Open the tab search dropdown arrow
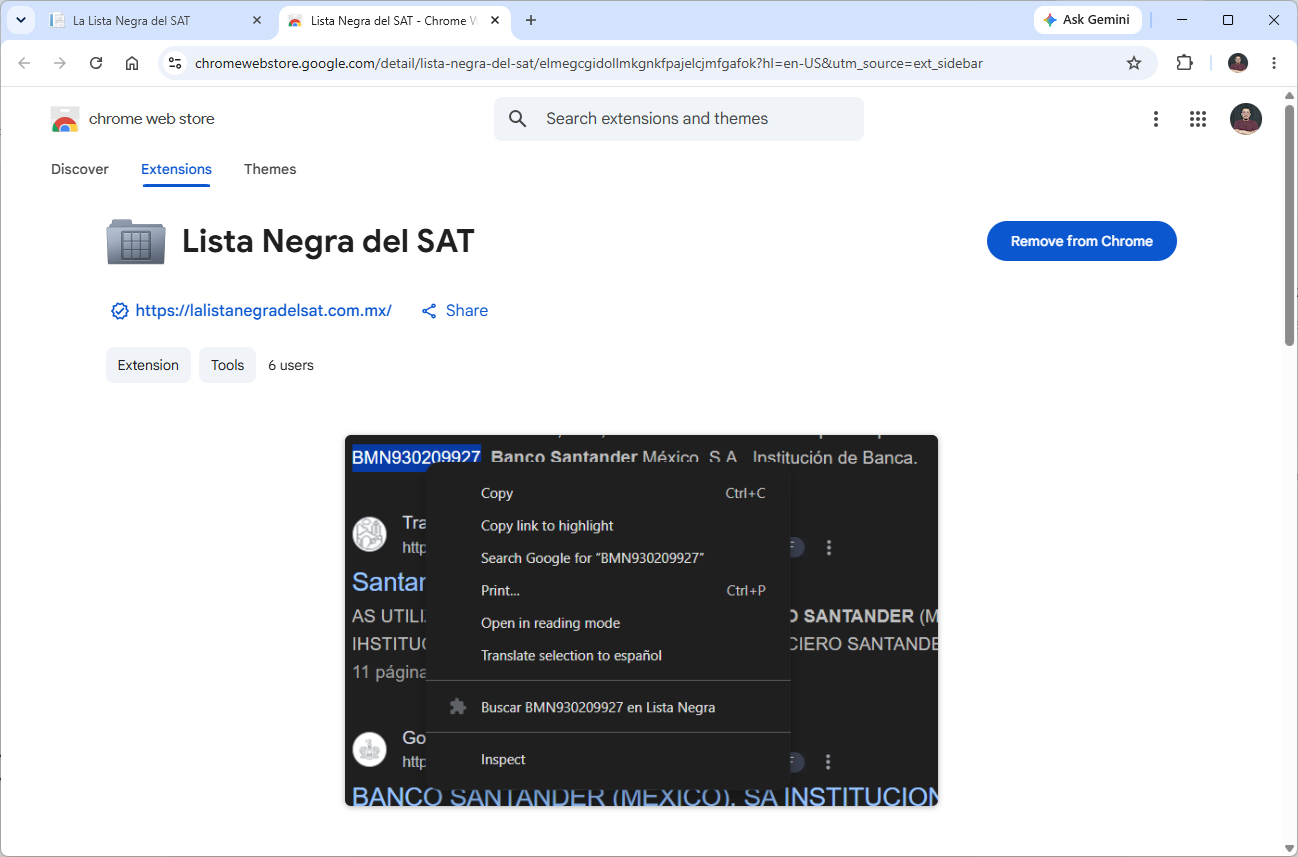Viewport: 1298px width, 857px height. [x=21, y=20]
